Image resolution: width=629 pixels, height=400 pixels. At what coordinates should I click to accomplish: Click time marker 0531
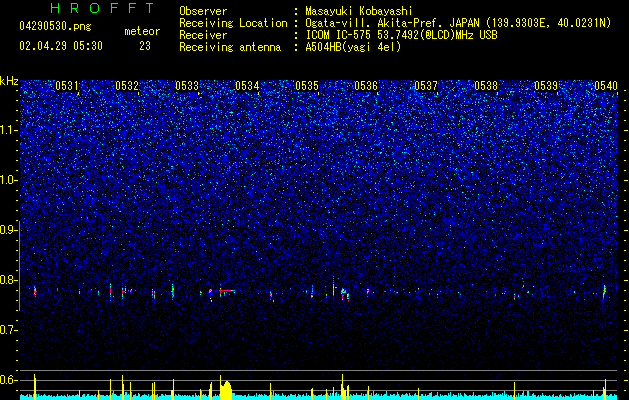click(x=67, y=85)
